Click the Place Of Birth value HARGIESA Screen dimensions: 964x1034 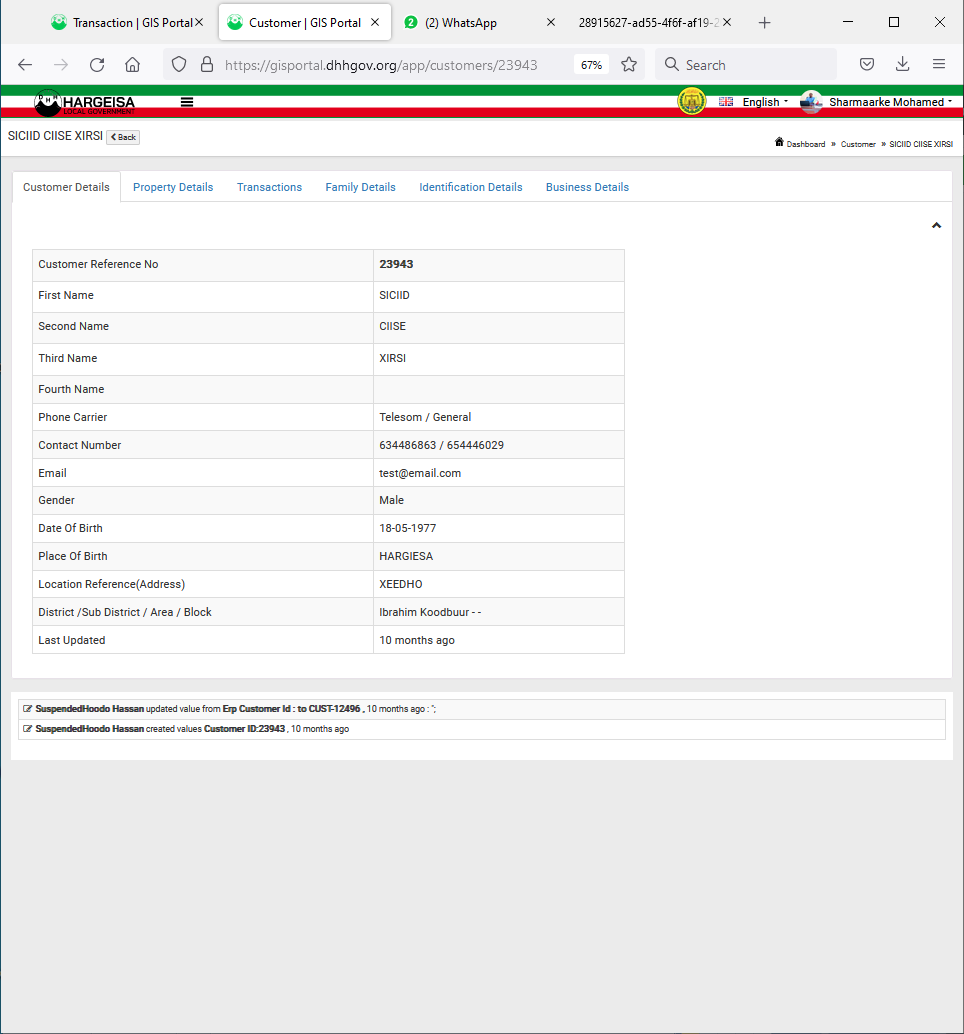pyautogui.click(x=406, y=557)
